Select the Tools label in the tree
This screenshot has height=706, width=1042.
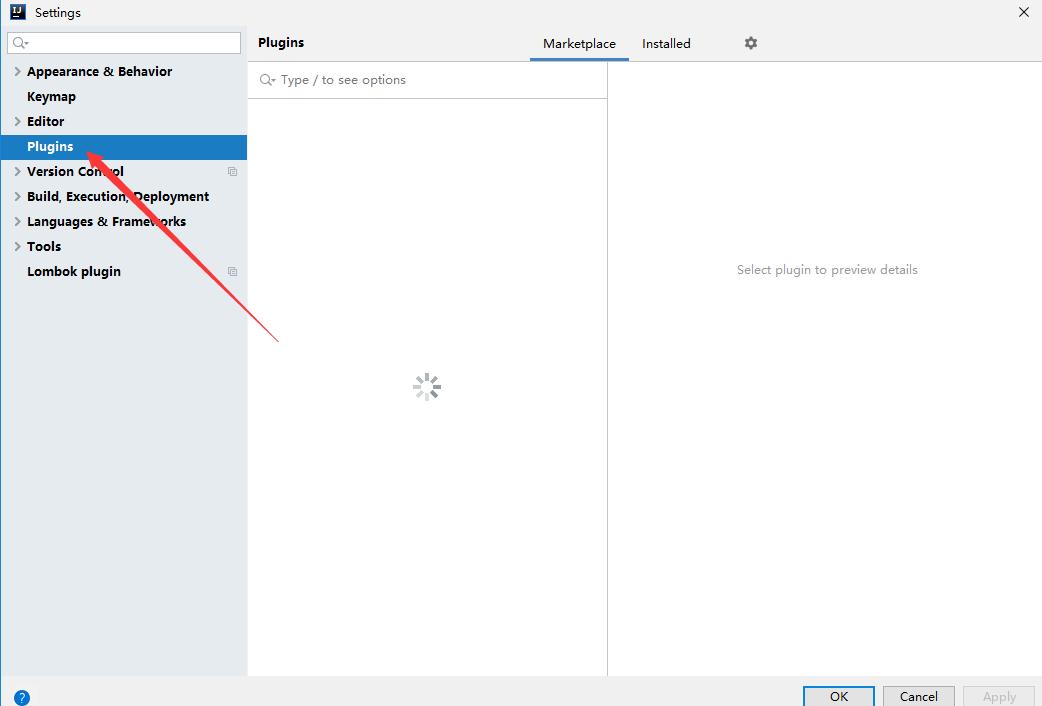tap(44, 246)
